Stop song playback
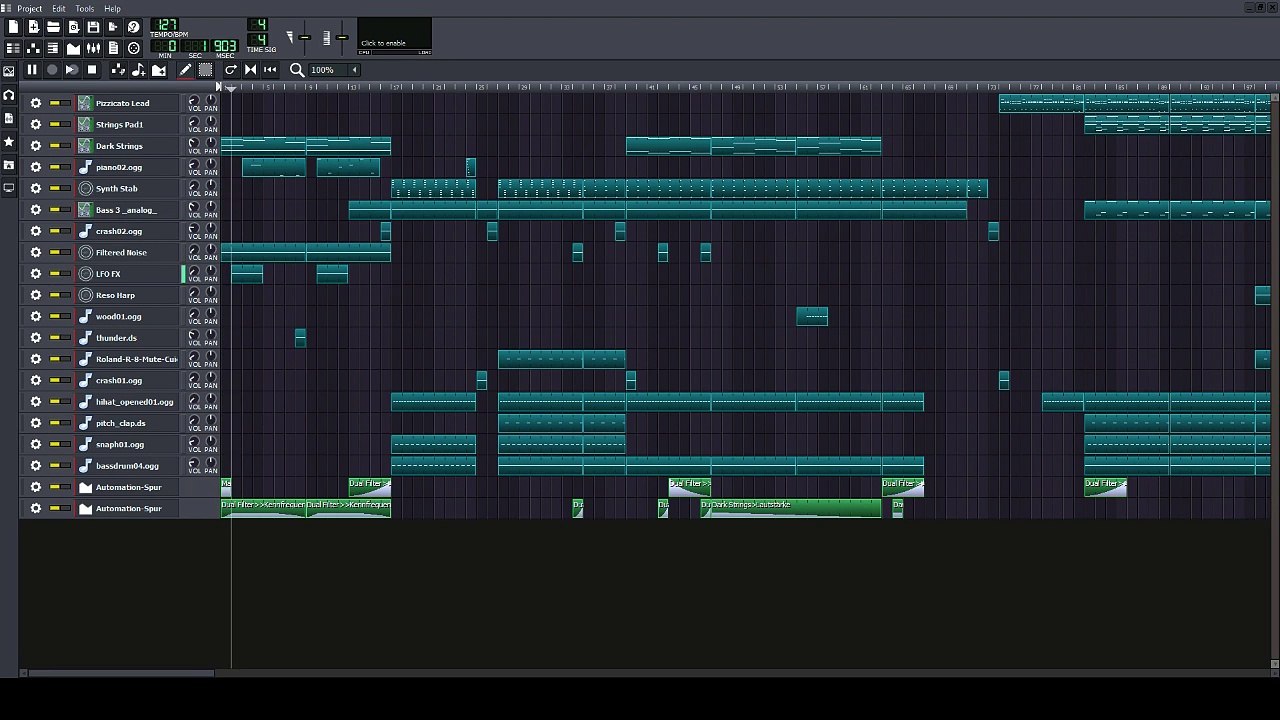Image resolution: width=1280 pixels, height=720 pixels. coord(92,70)
